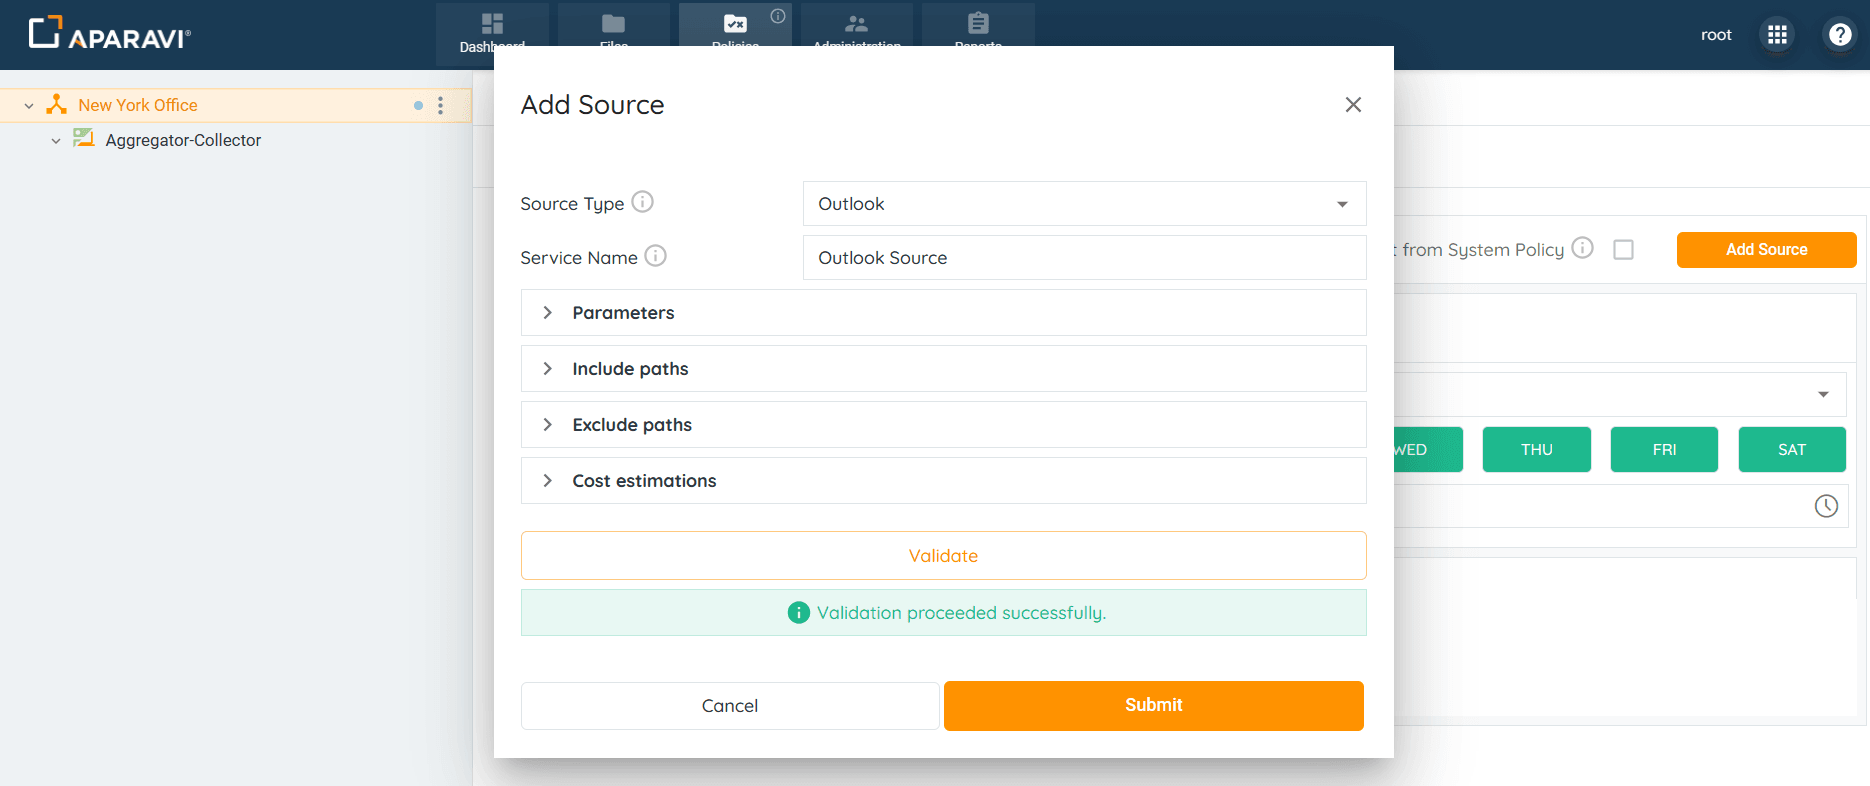
Task: Click the Service Name input field
Action: (x=1084, y=258)
